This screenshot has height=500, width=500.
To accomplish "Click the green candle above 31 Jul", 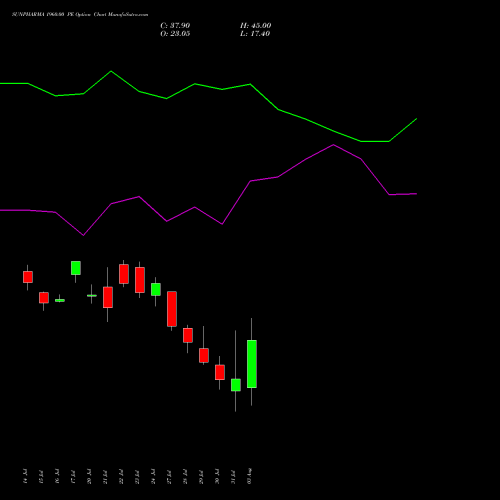I will [x=236, y=385].
